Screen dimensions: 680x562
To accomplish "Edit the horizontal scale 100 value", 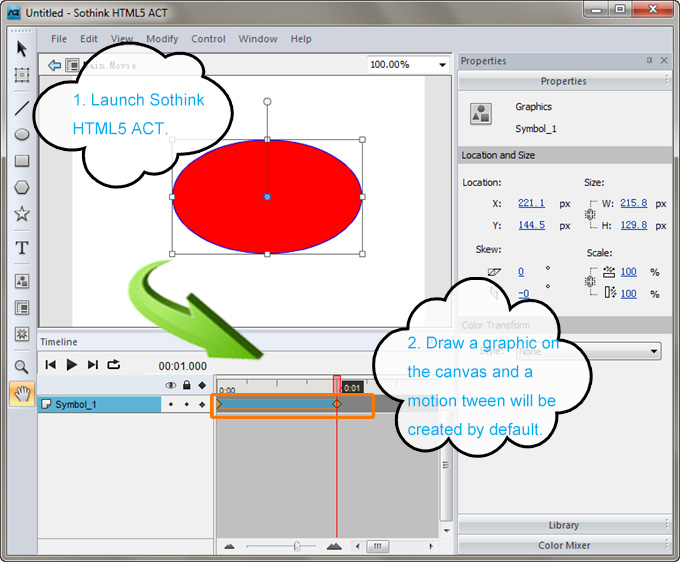I will coord(628,272).
